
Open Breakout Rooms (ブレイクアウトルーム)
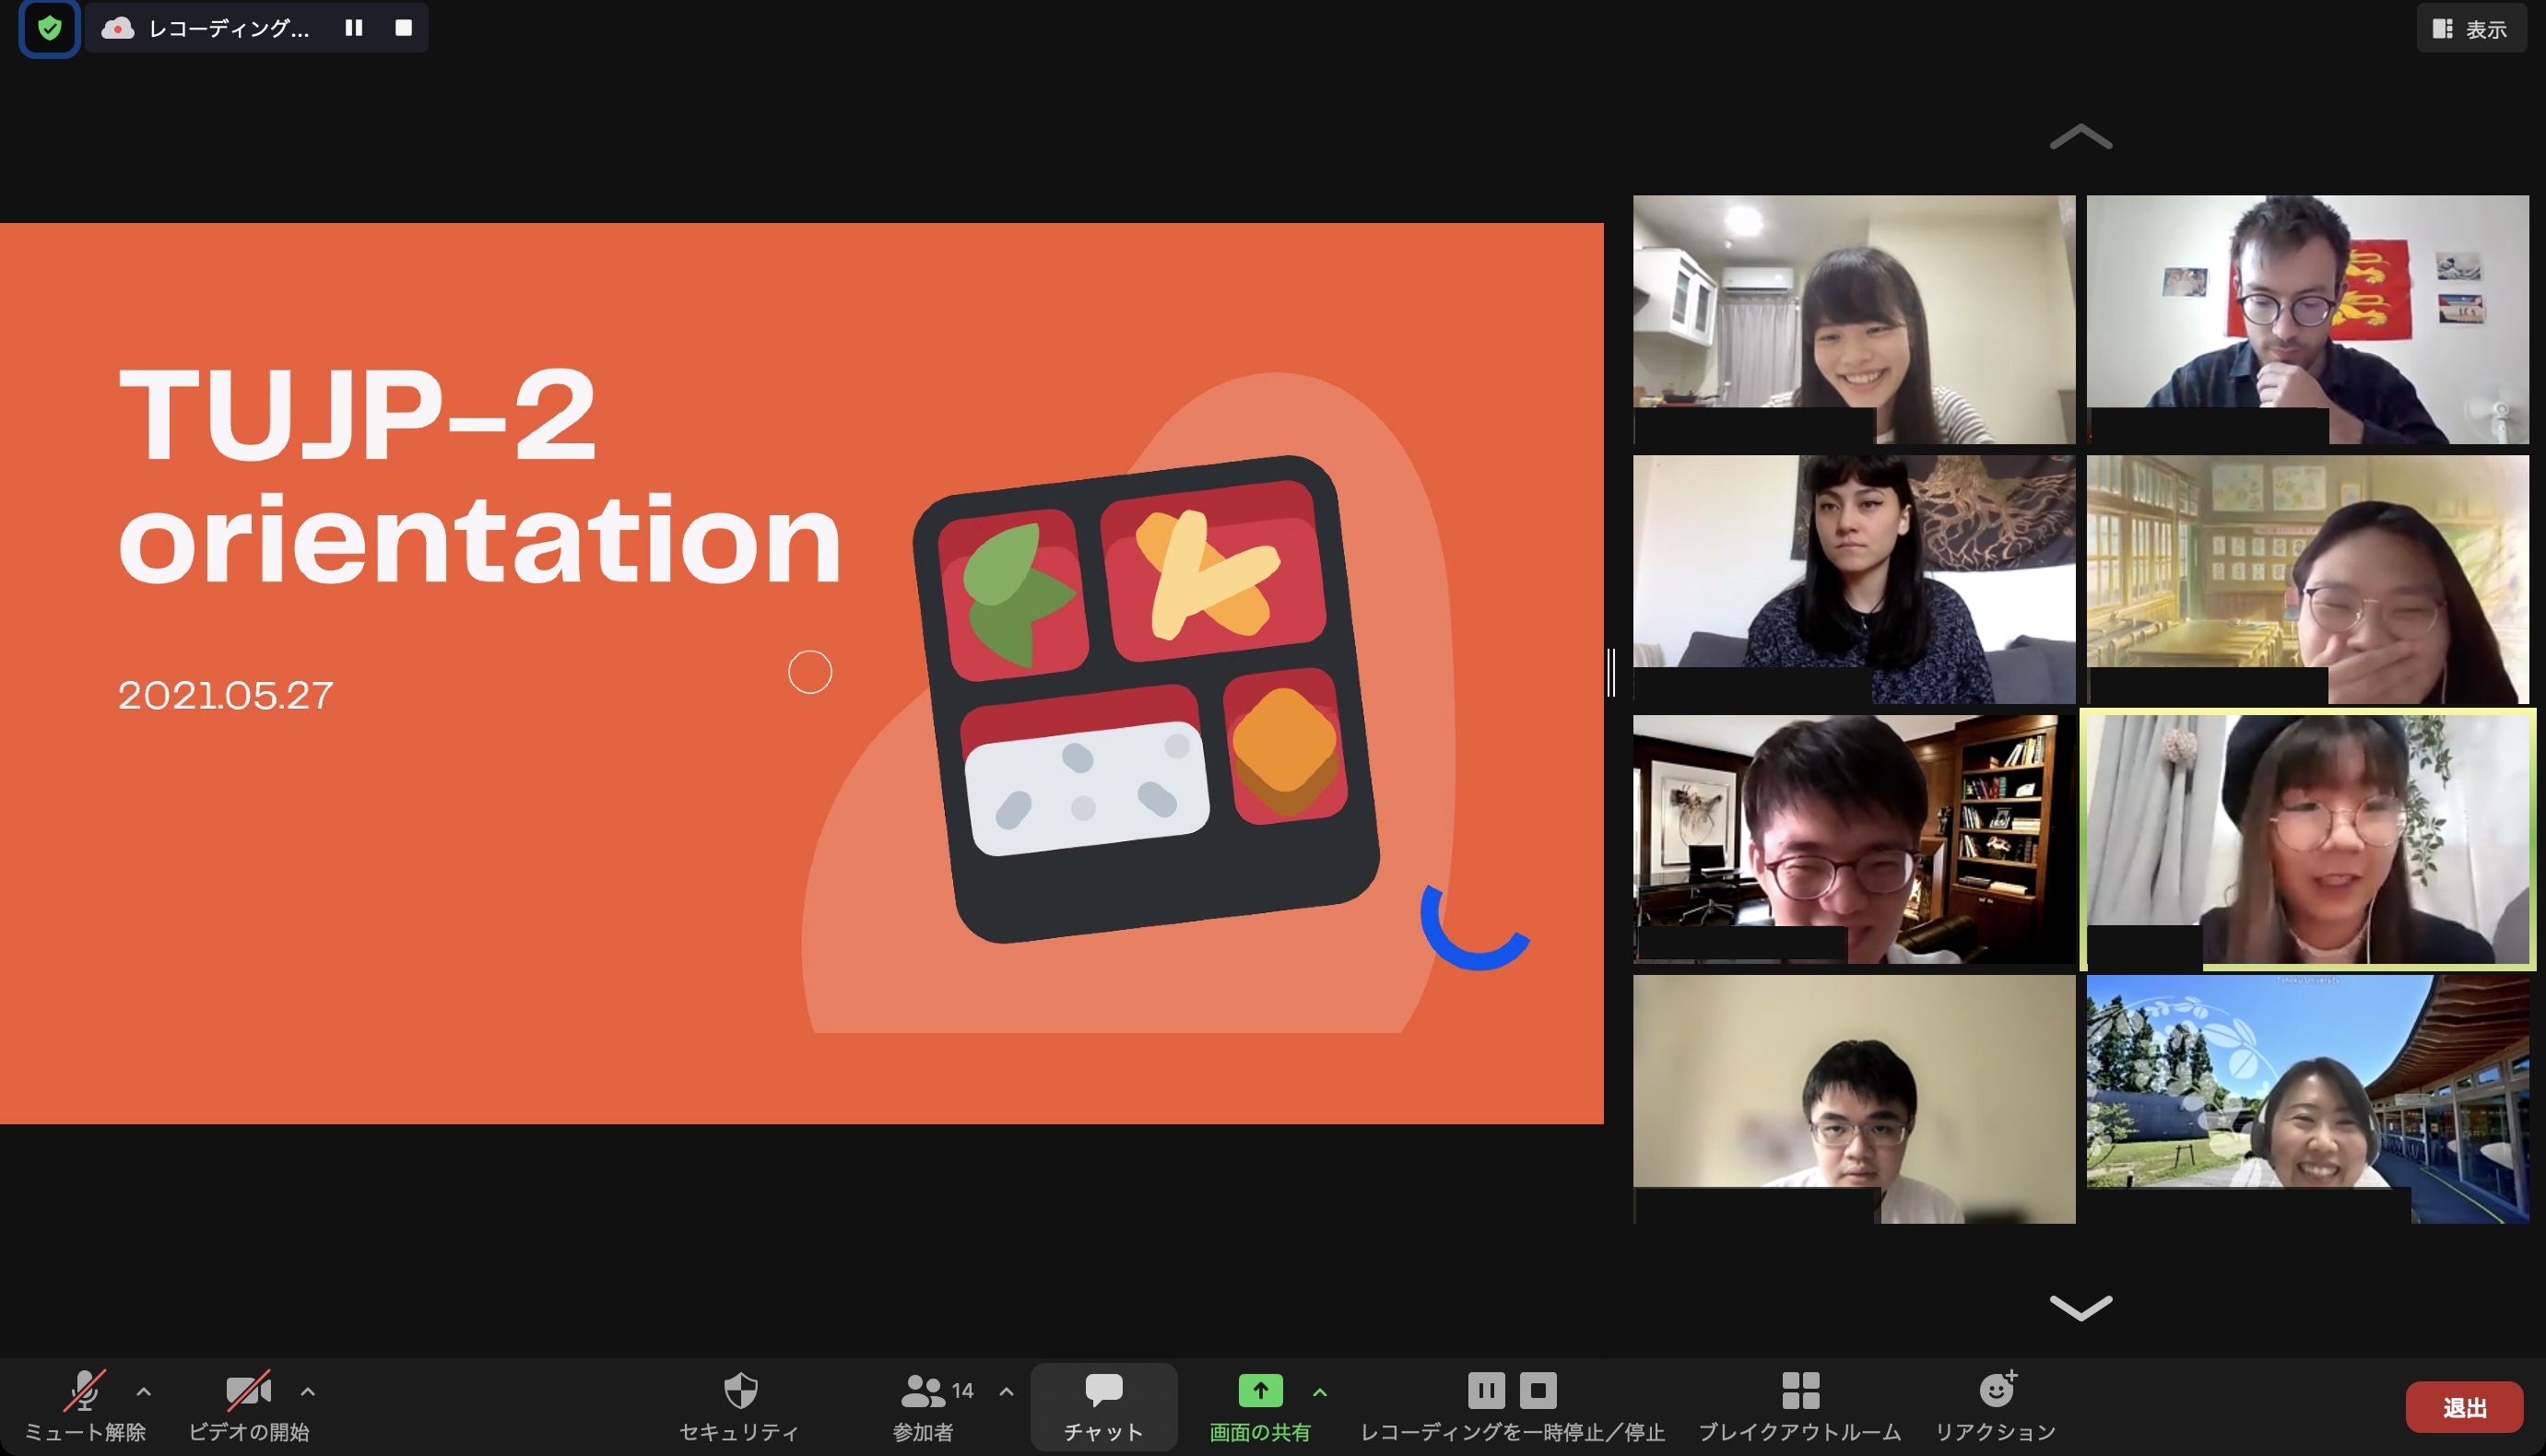click(x=1800, y=1406)
